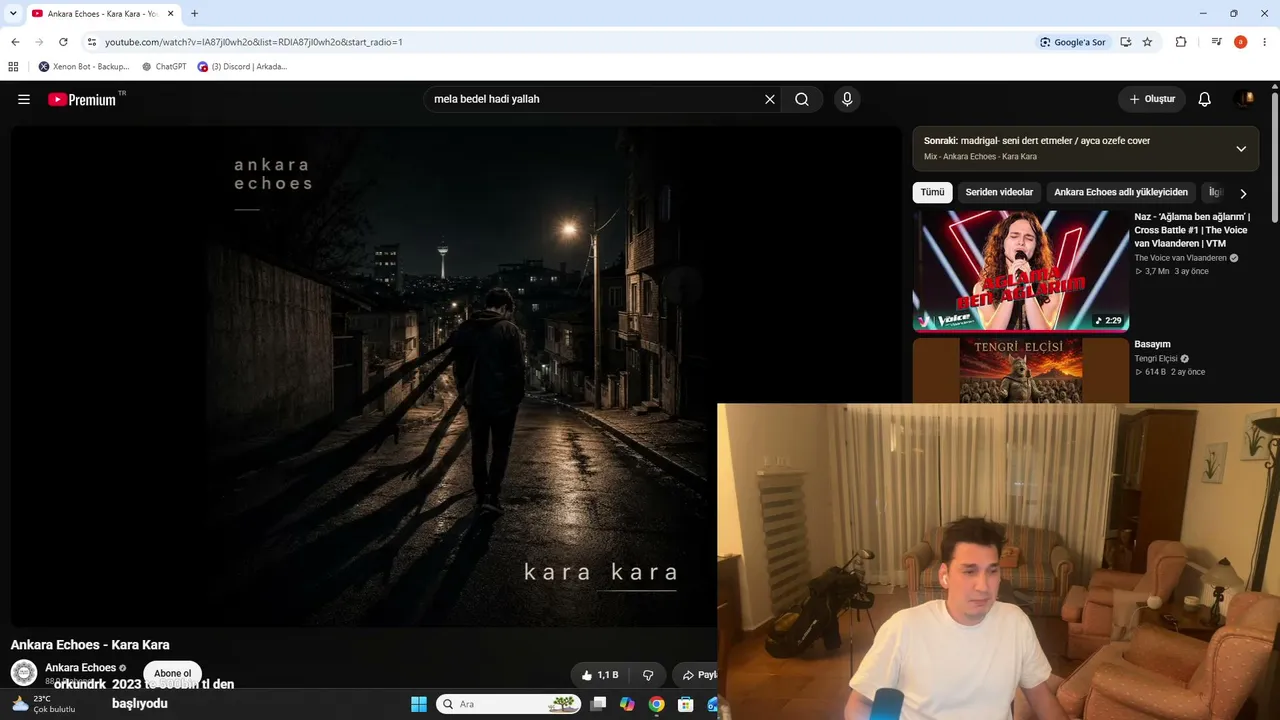Open the Discord bookmark

coord(242,67)
